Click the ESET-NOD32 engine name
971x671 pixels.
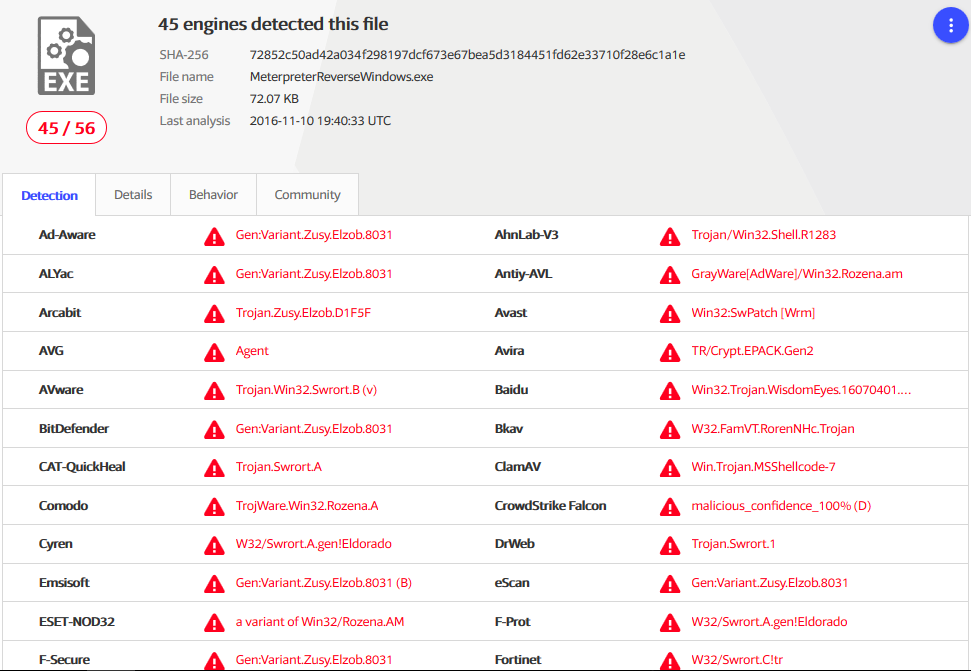pyautogui.click(x=77, y=621)
